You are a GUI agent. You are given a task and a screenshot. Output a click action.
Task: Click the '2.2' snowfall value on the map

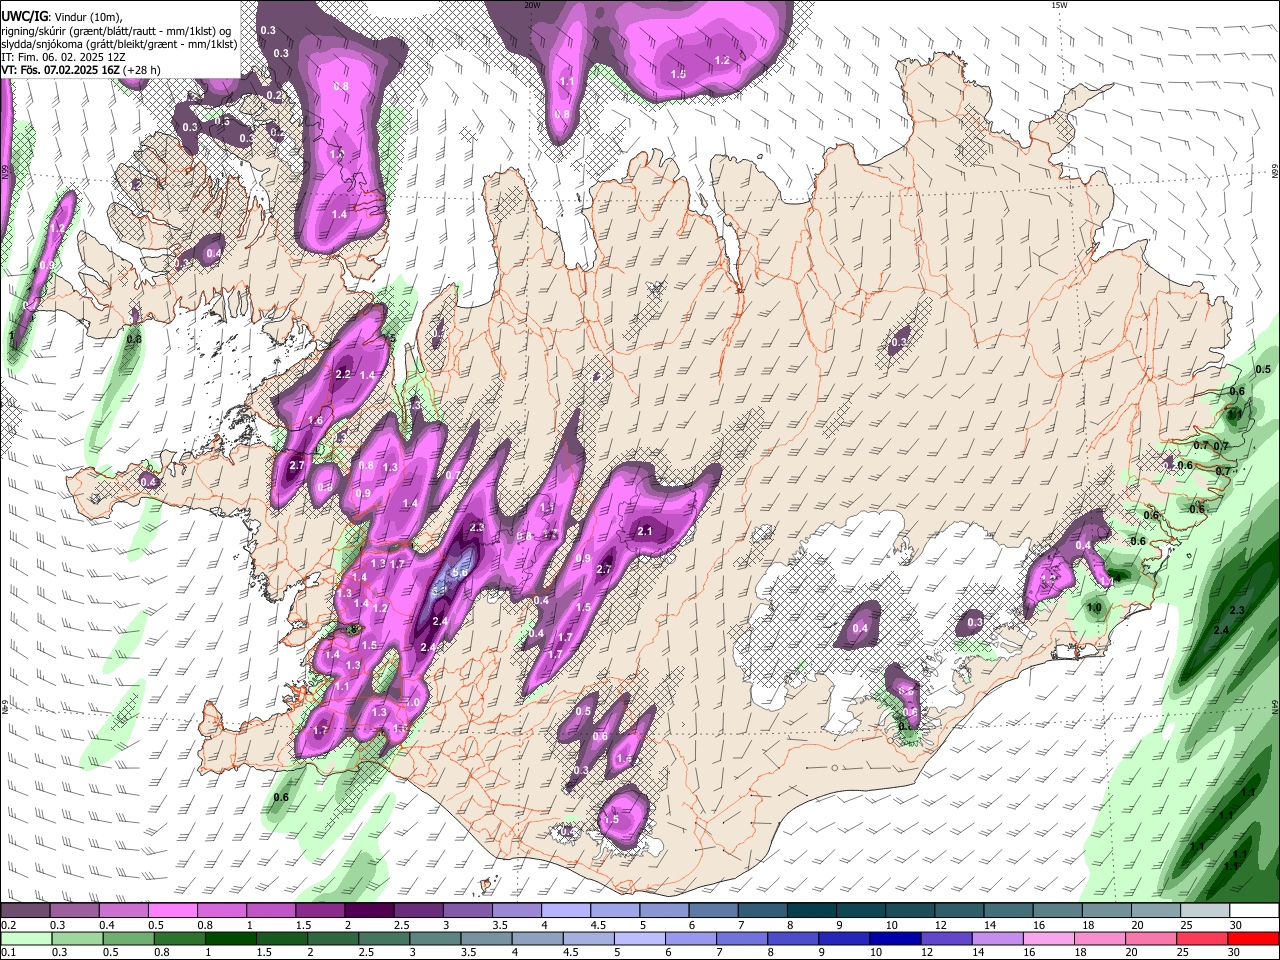[342, 374]
